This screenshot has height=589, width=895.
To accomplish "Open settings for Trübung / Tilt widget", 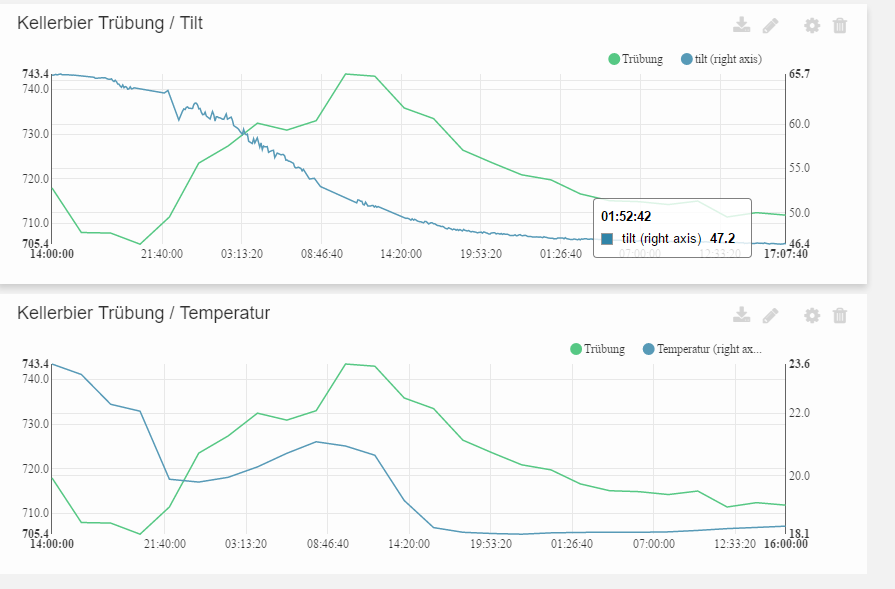I will (x=812, y=25).
